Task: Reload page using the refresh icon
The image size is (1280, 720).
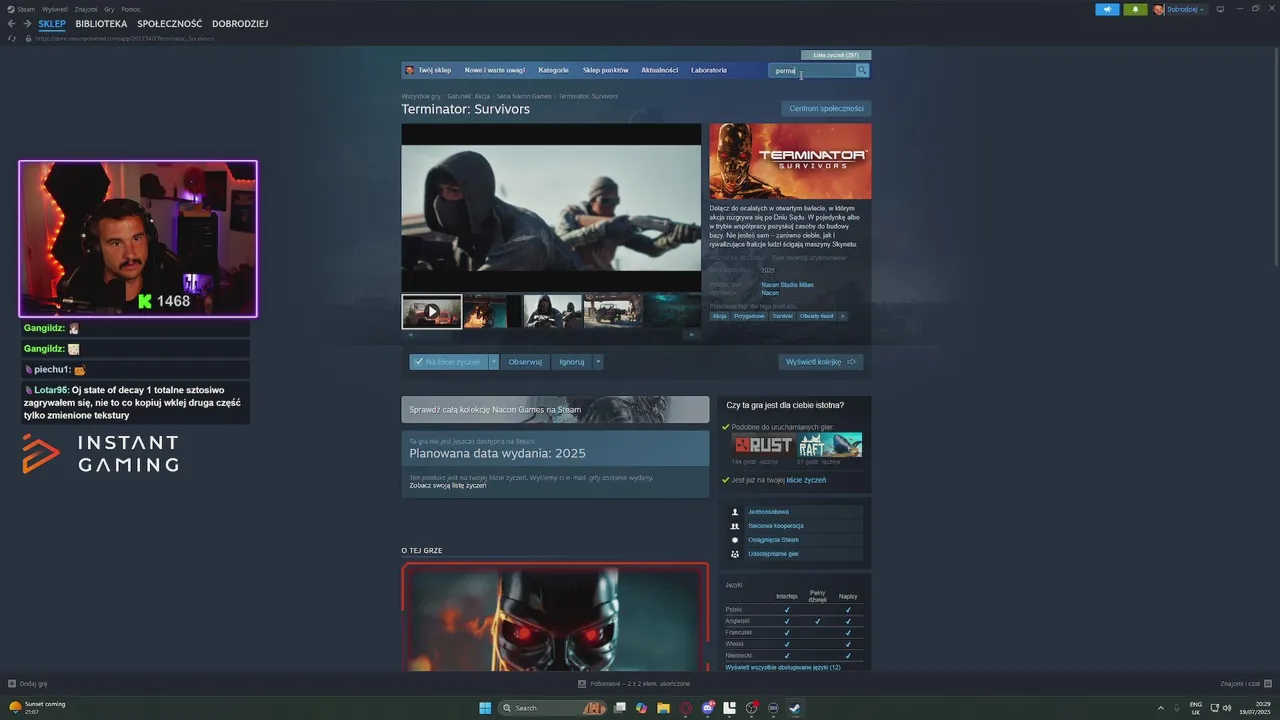Action: [x=12, y=38]
